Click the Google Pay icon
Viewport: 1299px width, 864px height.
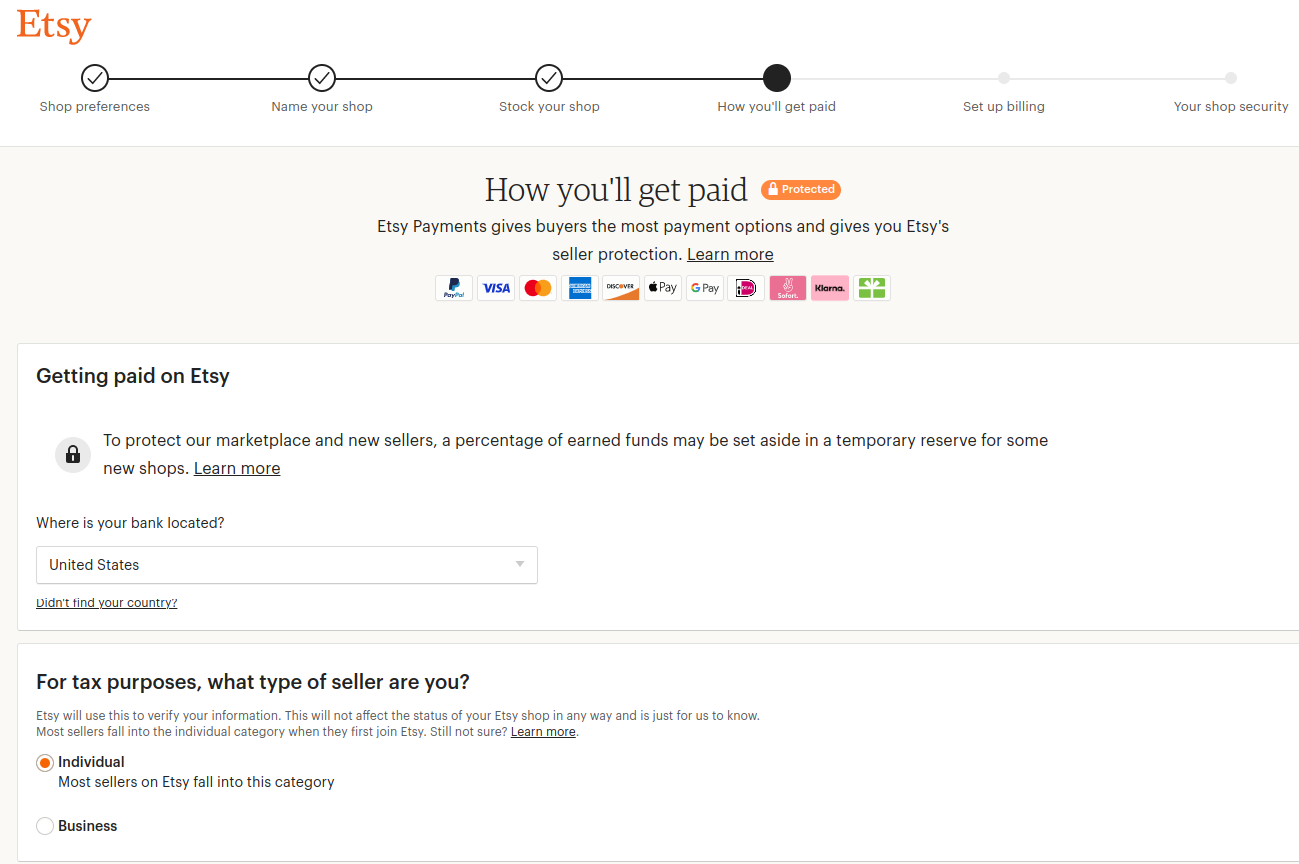[x=705, y=288]
